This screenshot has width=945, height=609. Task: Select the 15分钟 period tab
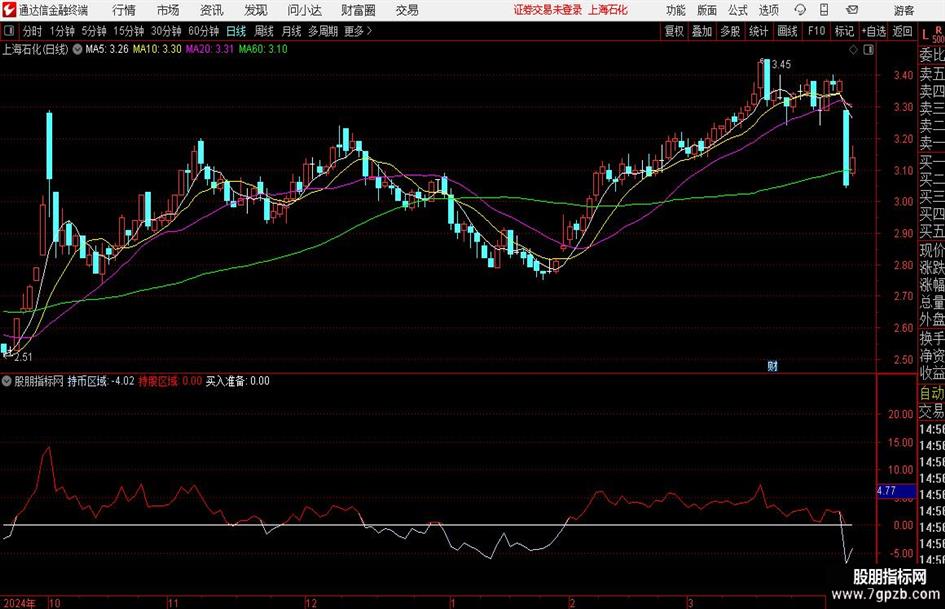(129, 31)
